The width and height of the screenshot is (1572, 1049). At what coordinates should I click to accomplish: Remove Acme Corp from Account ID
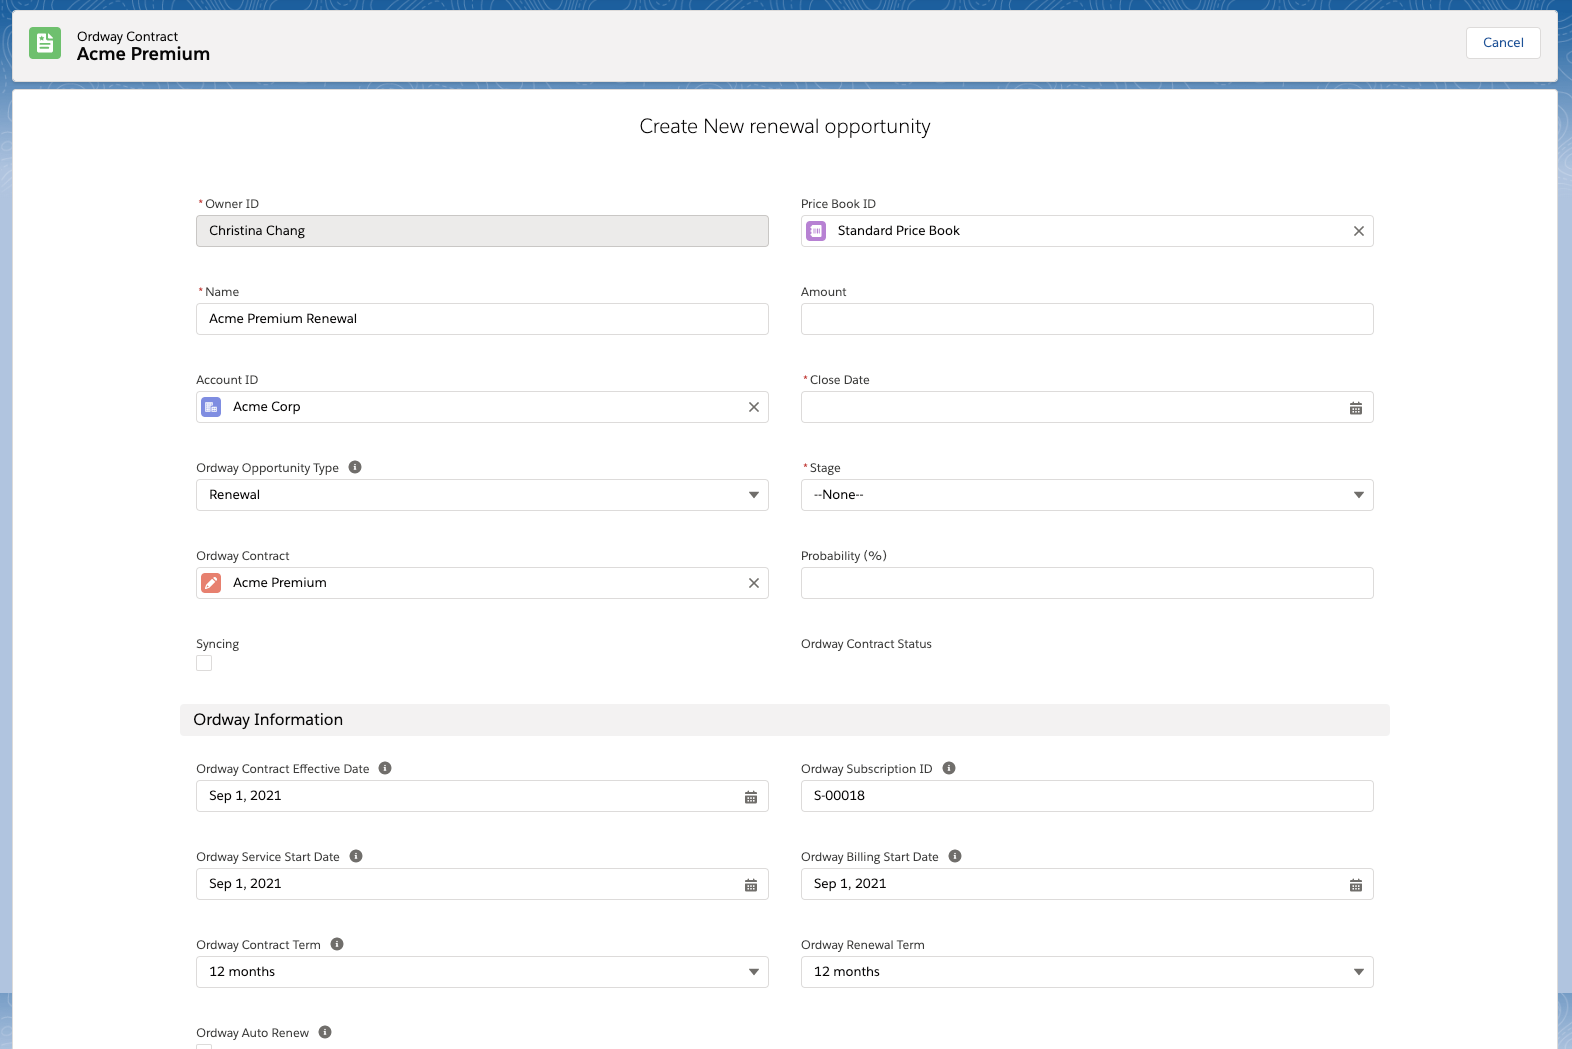click(753, 407)
